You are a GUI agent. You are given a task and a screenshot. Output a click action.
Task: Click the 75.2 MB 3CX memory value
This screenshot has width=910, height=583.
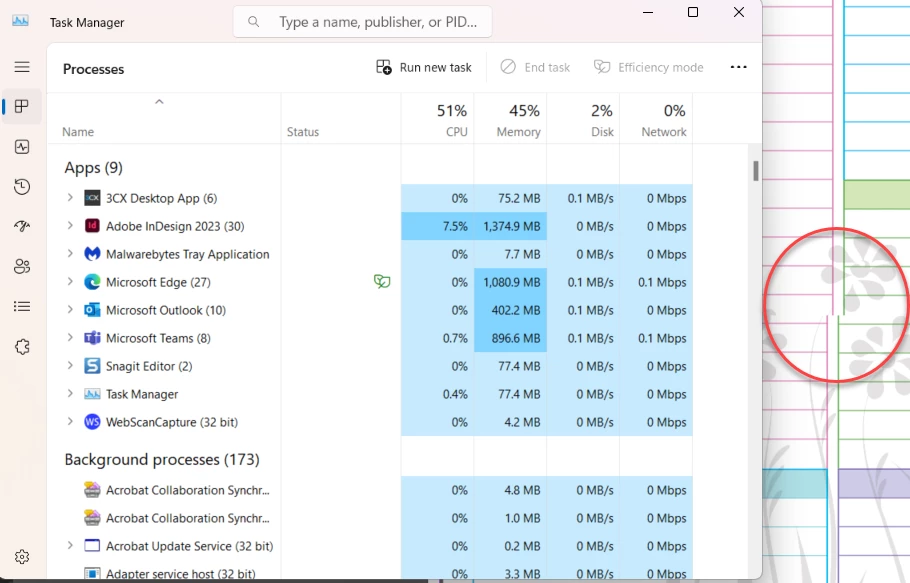(519, 198)
